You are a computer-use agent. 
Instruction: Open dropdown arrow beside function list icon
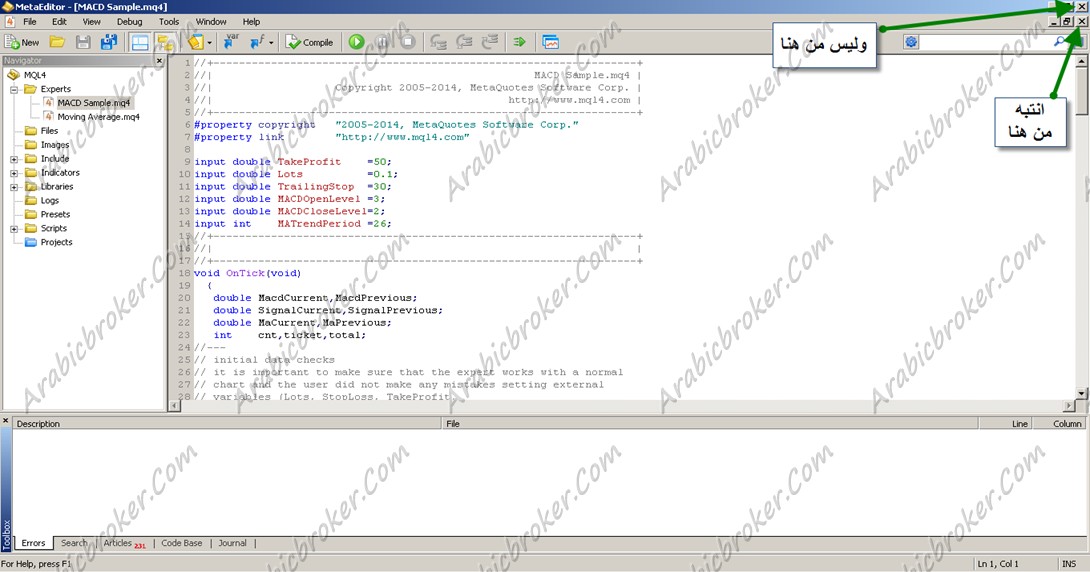click(x=271, y=43)
